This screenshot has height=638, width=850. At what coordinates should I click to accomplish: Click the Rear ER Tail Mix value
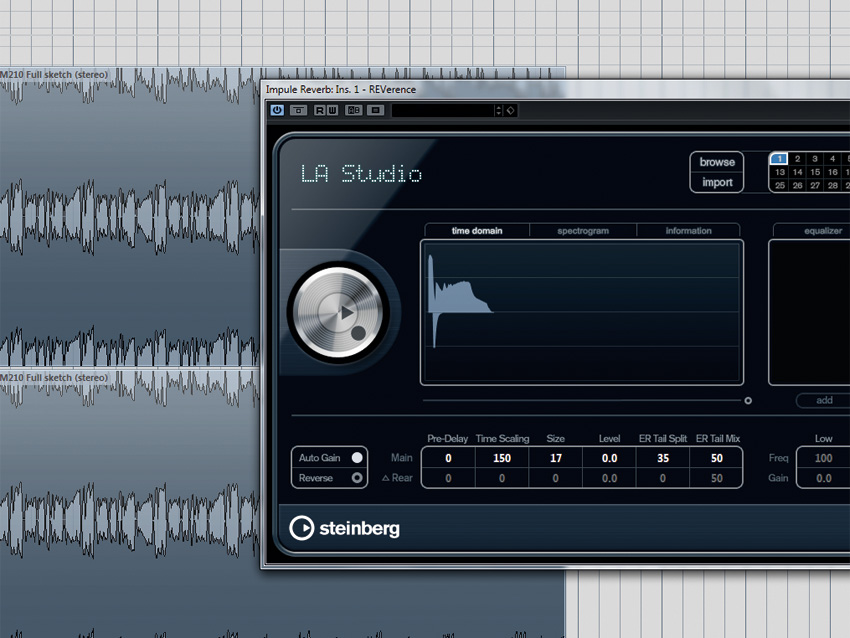716,478
